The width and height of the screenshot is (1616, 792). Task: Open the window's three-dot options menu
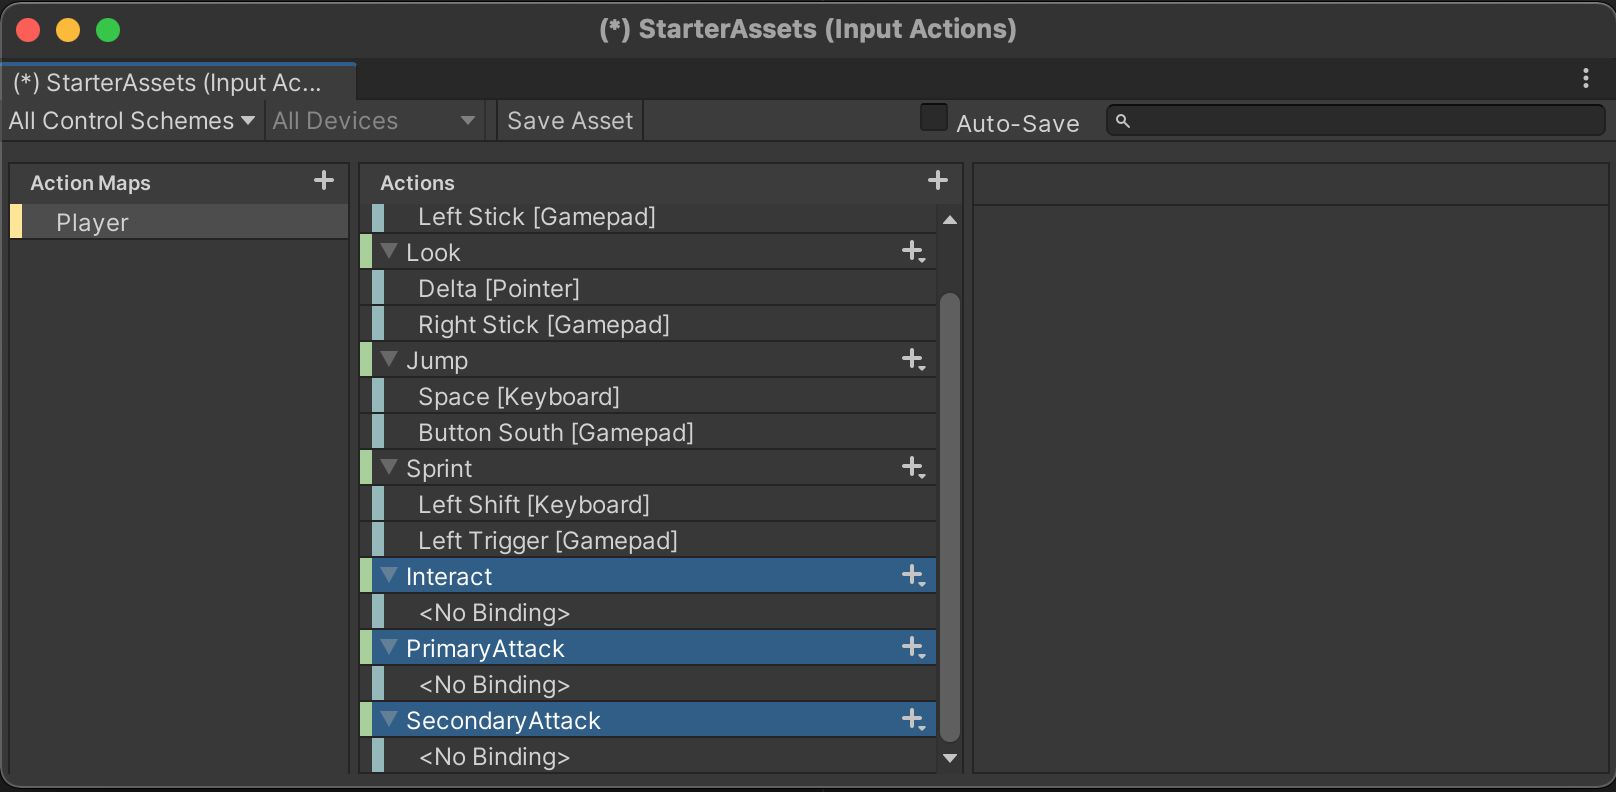(1585, 79)
